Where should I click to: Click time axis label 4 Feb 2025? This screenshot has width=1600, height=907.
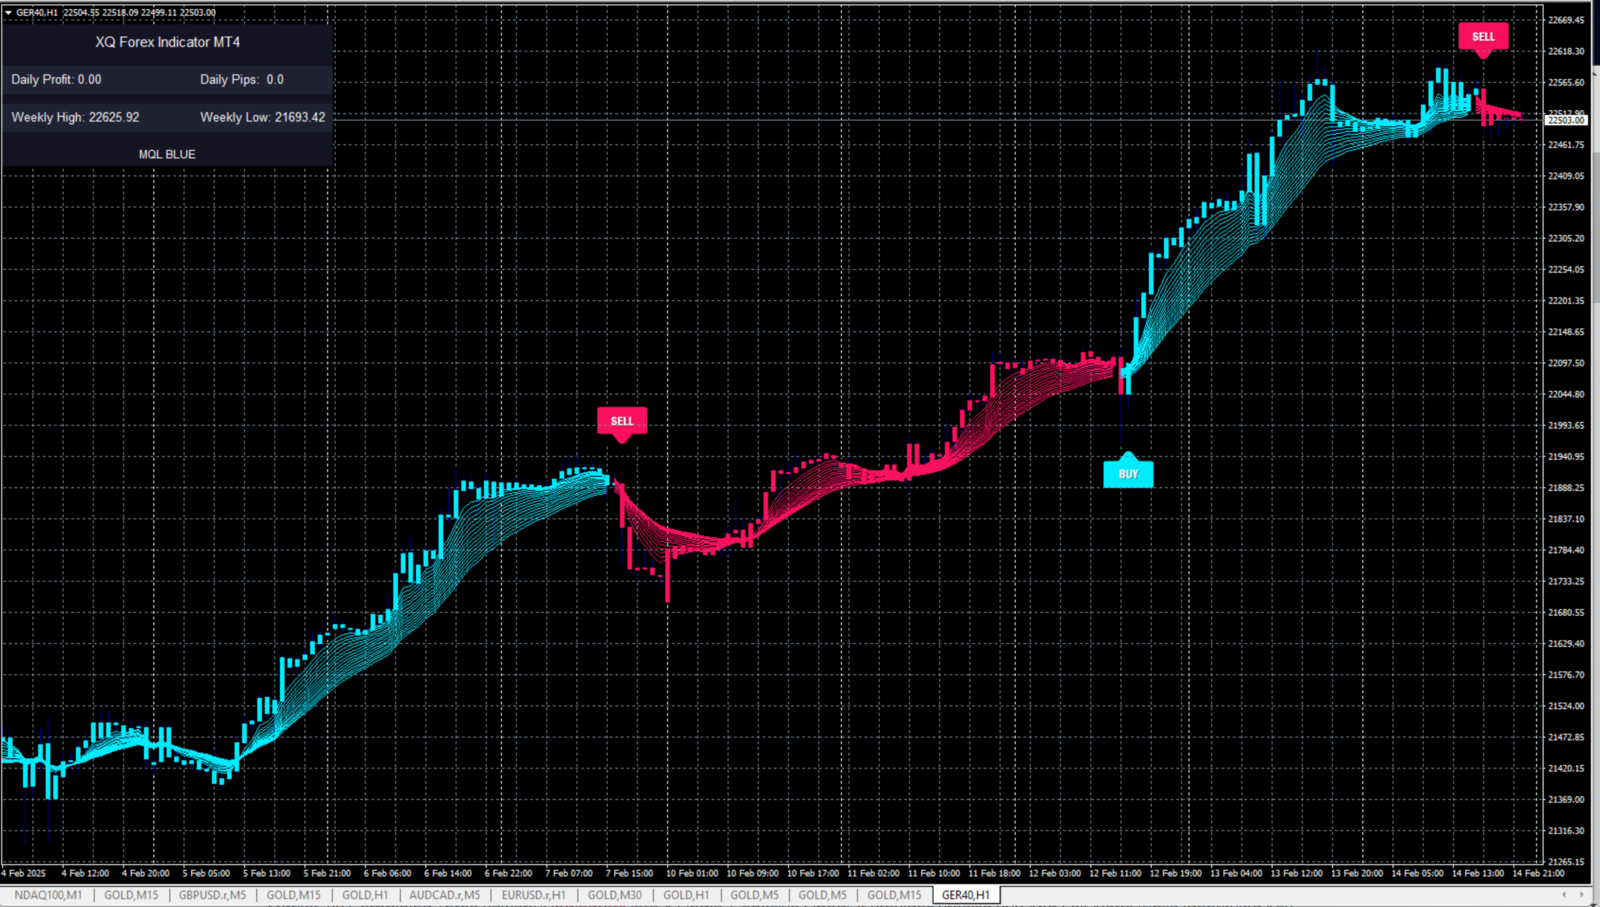point(24,873)
